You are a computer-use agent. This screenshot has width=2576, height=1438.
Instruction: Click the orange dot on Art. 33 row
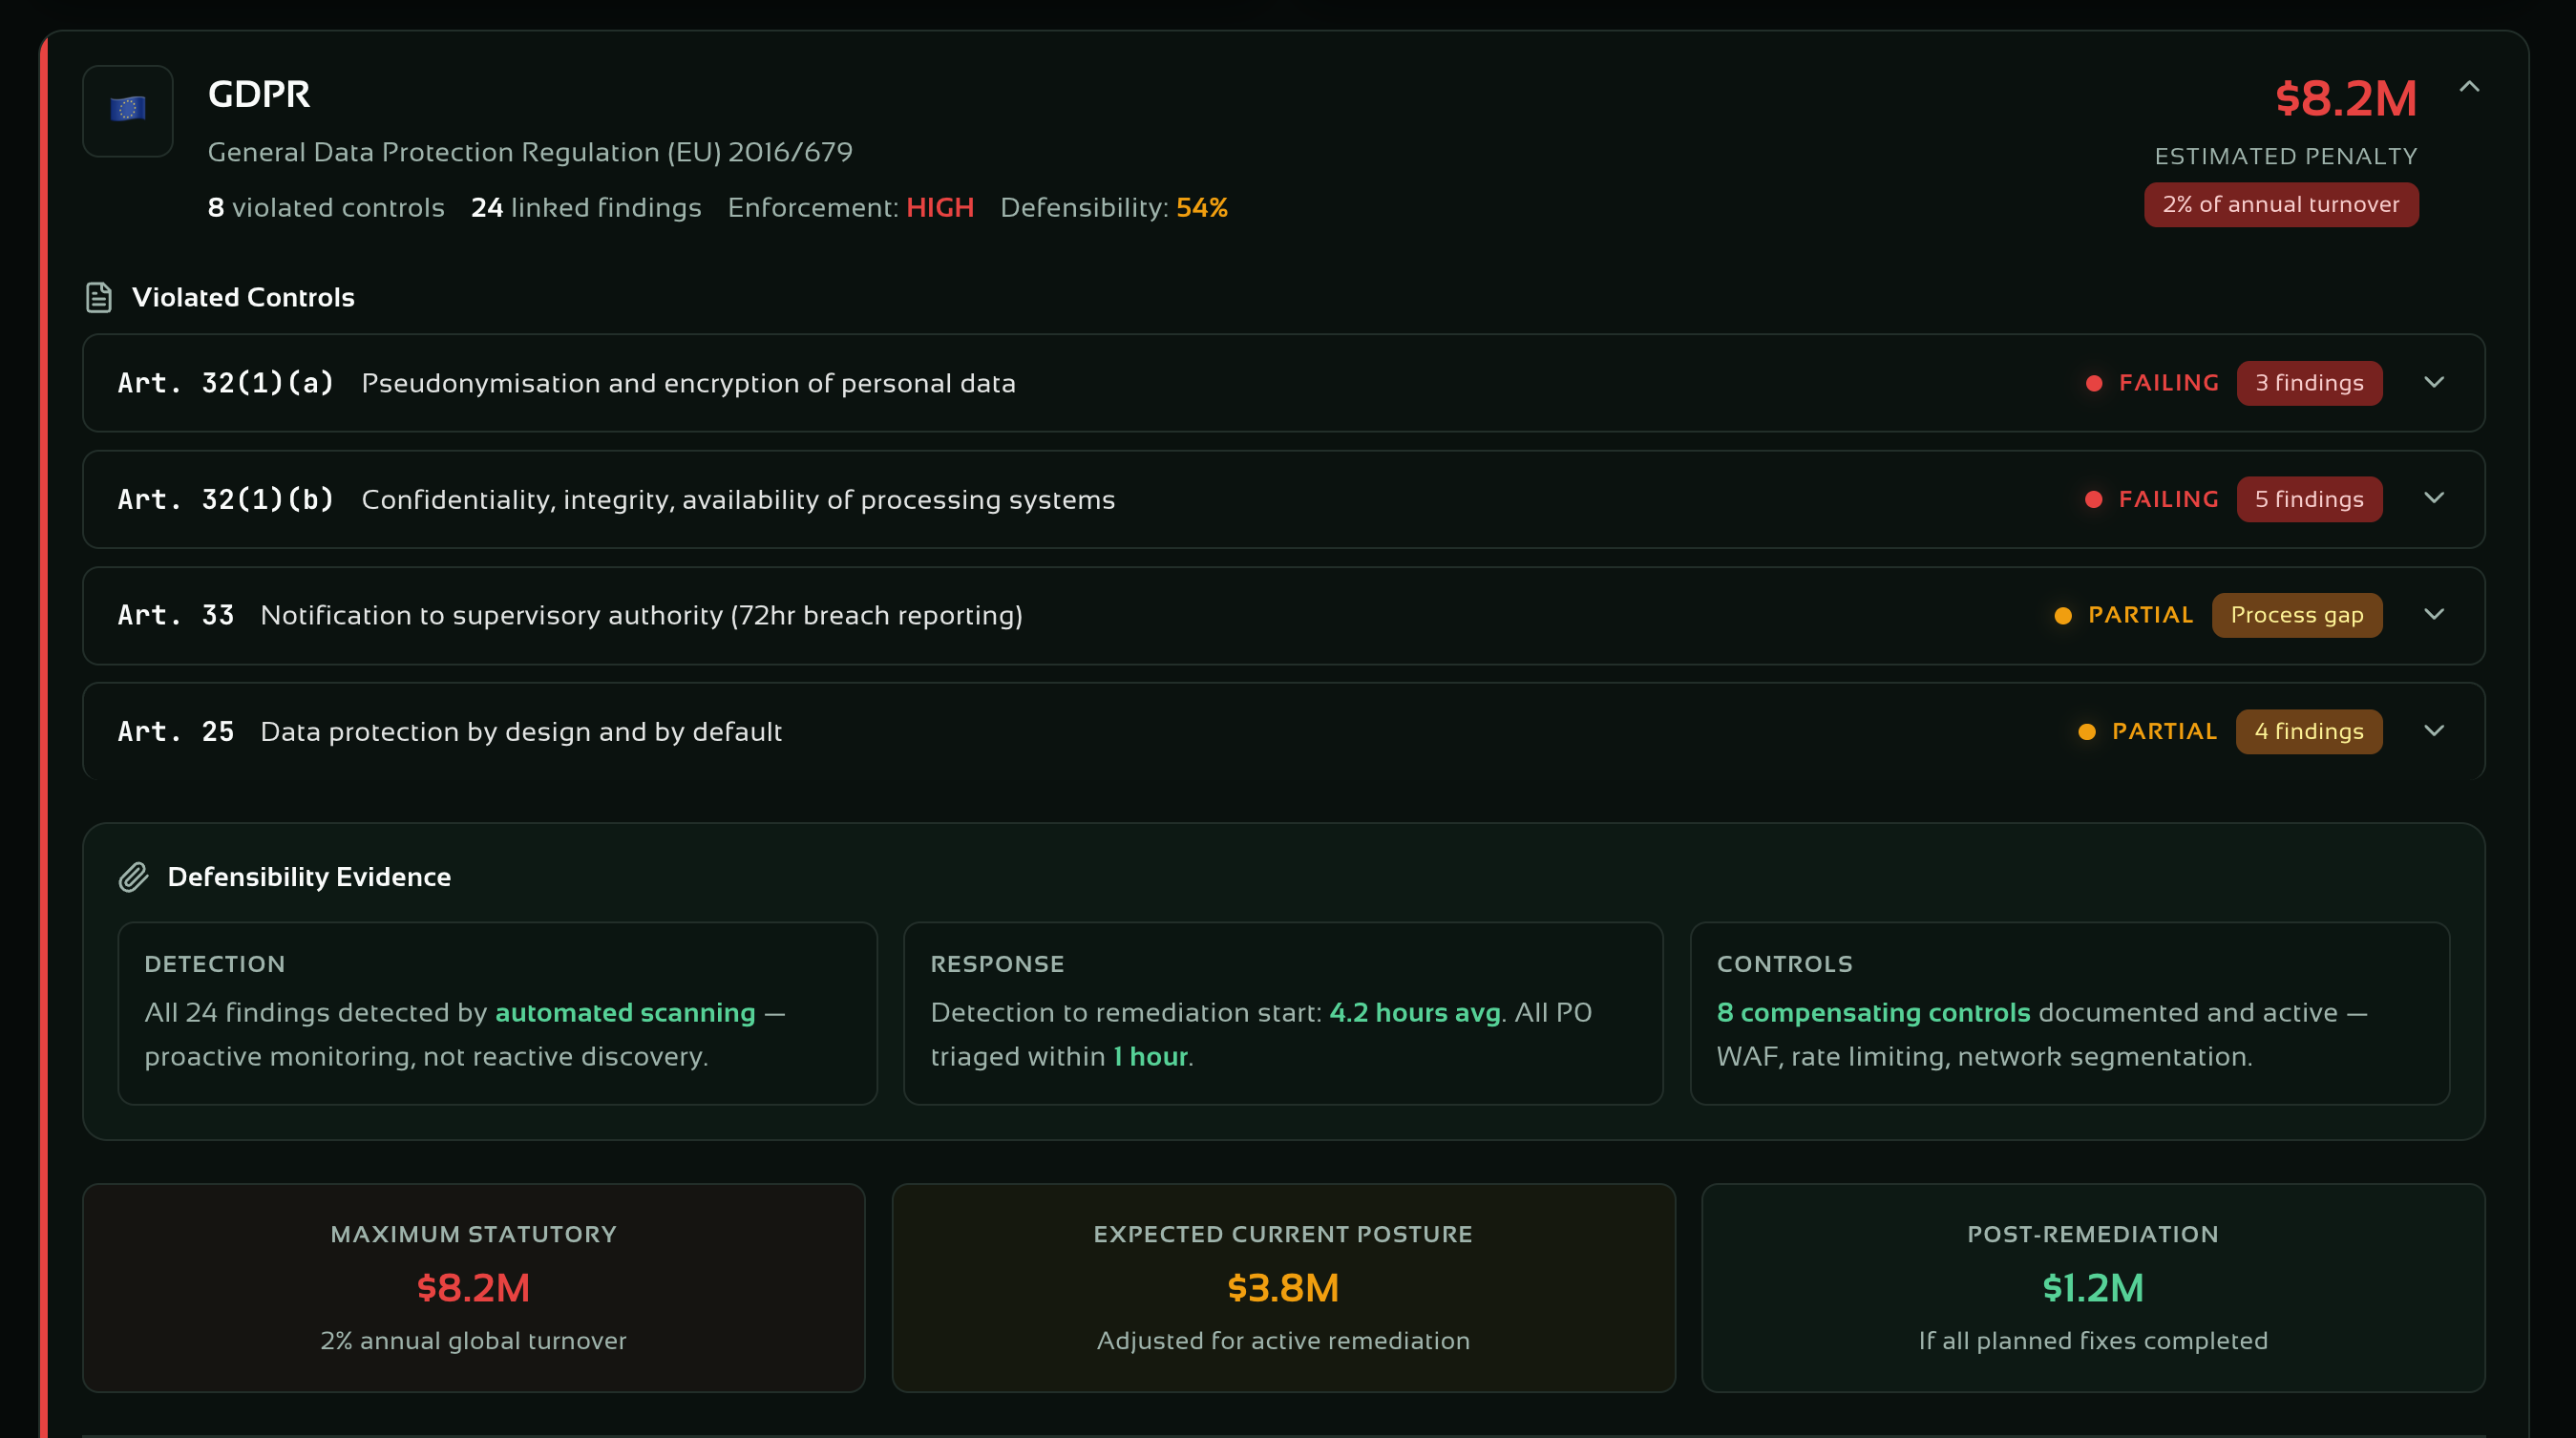2063,615
